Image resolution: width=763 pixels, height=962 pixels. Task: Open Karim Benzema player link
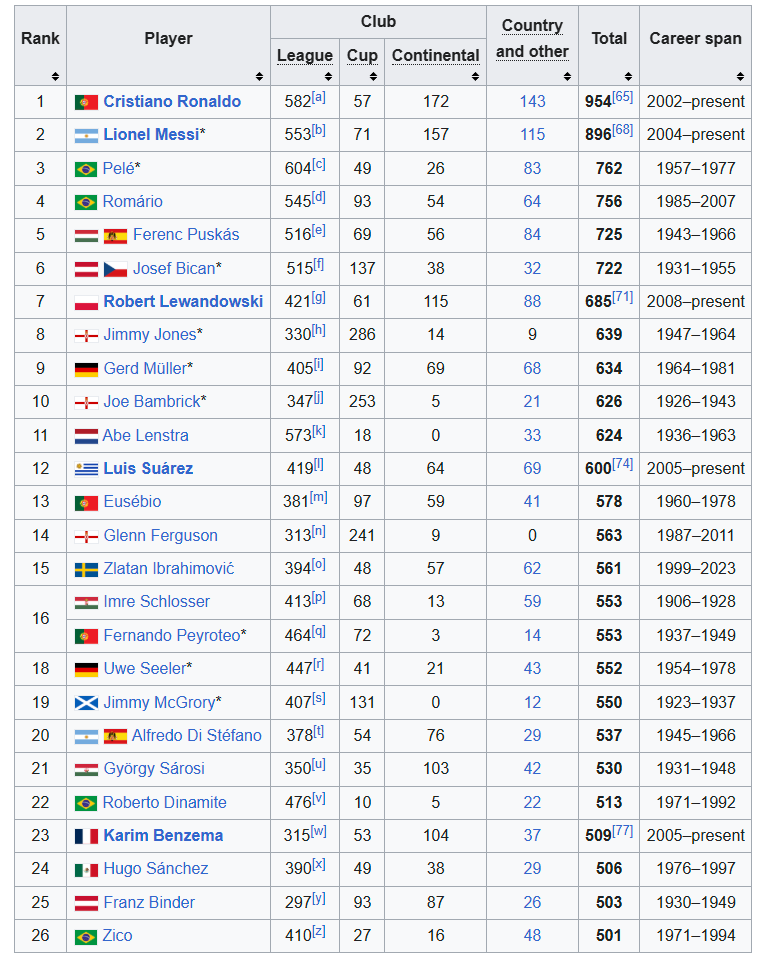(163, 836)
